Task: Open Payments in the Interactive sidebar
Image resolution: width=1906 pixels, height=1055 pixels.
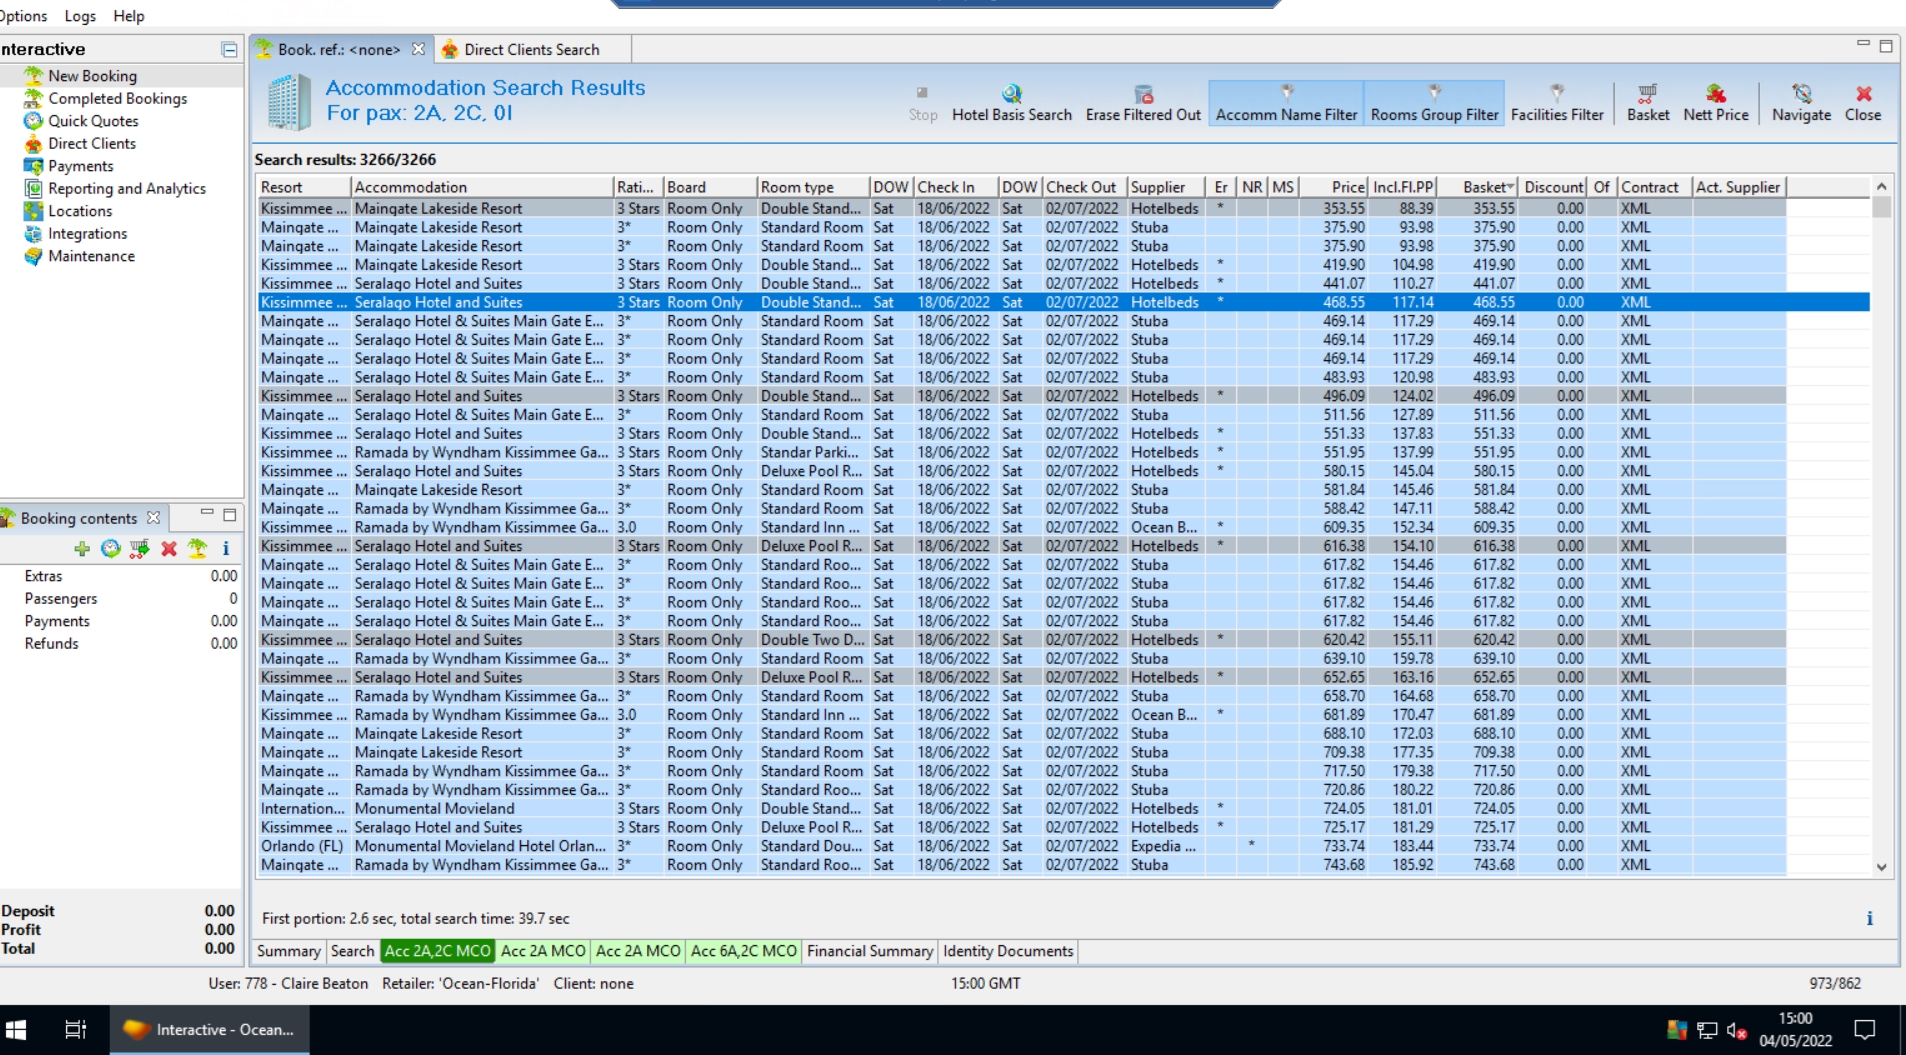Action: [x=80, y=166]
